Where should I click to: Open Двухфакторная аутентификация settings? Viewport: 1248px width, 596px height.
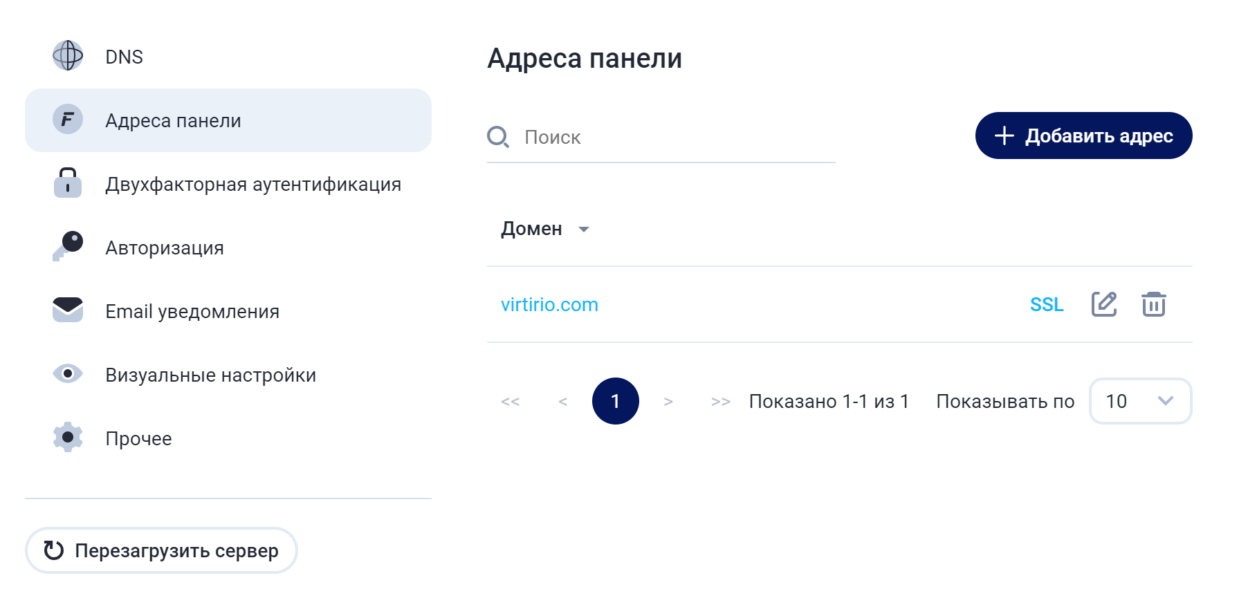[253, 184]
